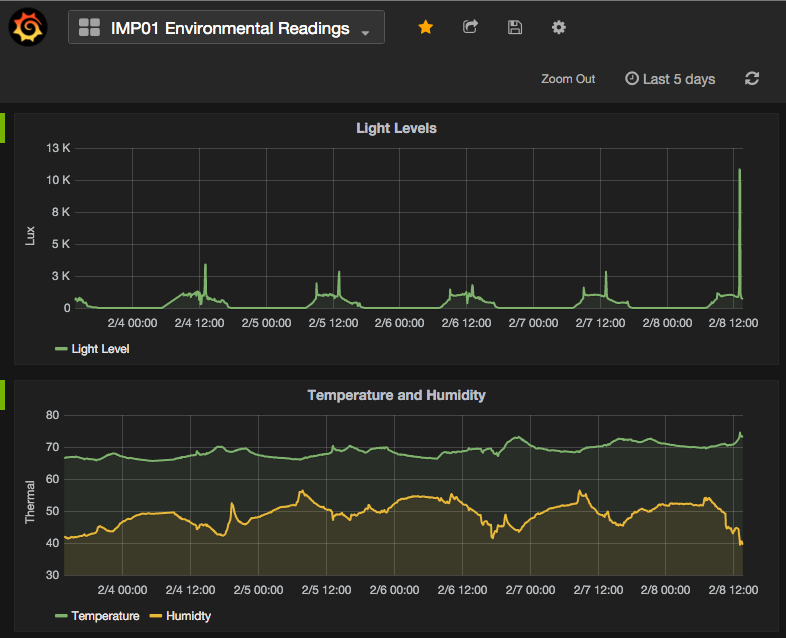This screenshot has height=638, width=786.
Task: Click the Zoom Out button
Action: coord(568,79)
